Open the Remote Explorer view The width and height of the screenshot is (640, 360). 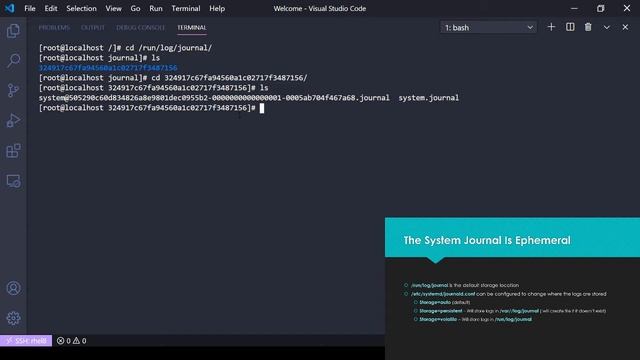[13, 181]
